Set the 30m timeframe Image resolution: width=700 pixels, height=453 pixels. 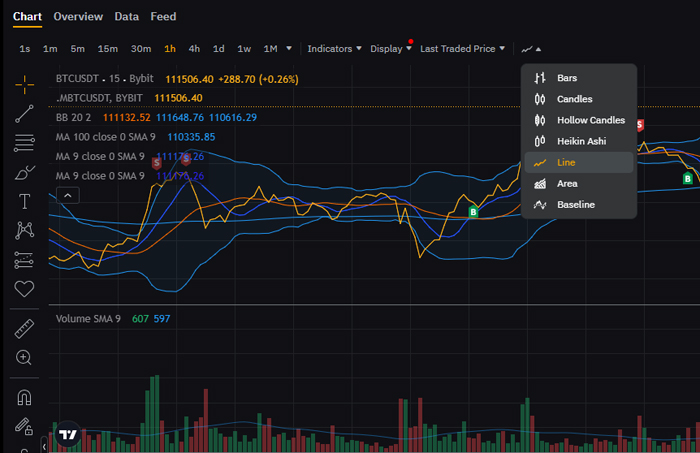141,49
